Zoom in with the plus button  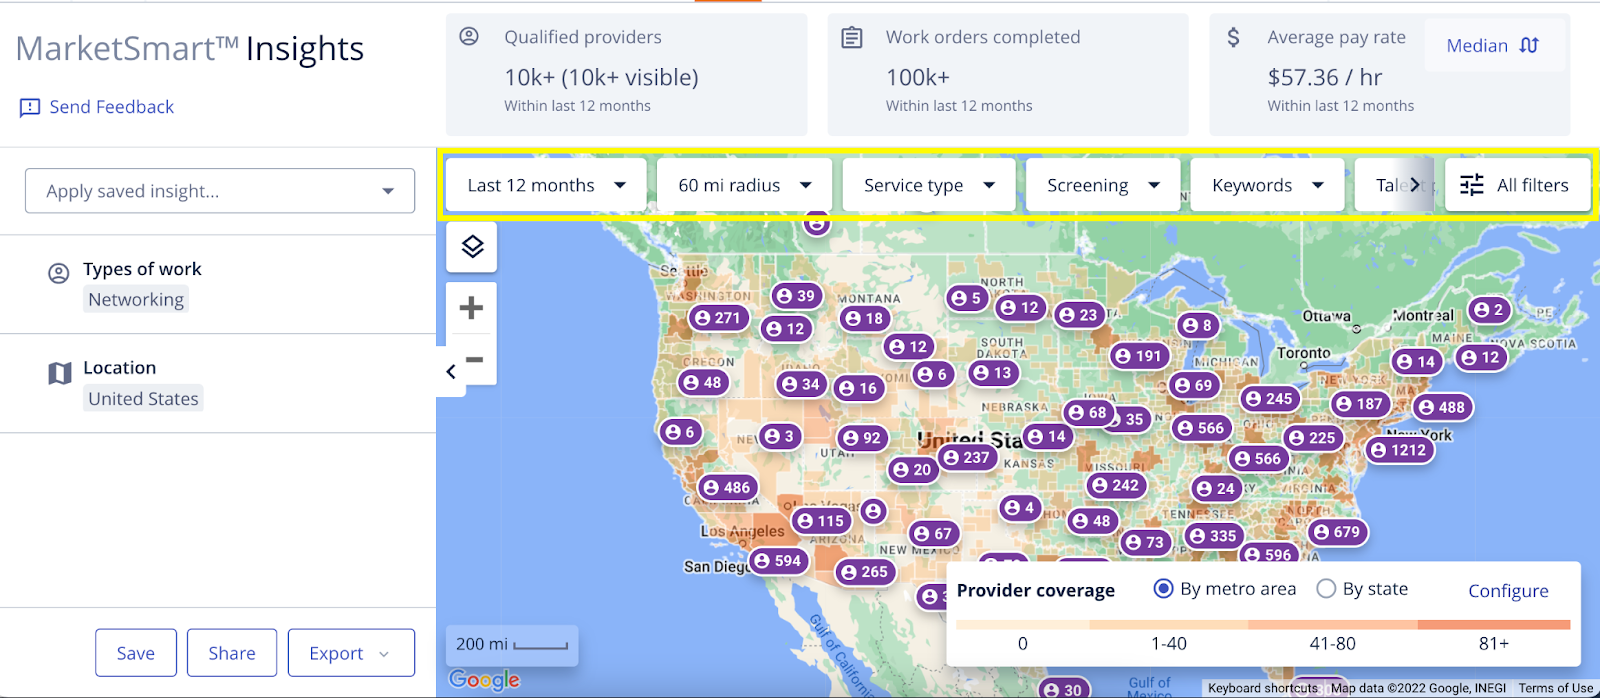[472, 308]
